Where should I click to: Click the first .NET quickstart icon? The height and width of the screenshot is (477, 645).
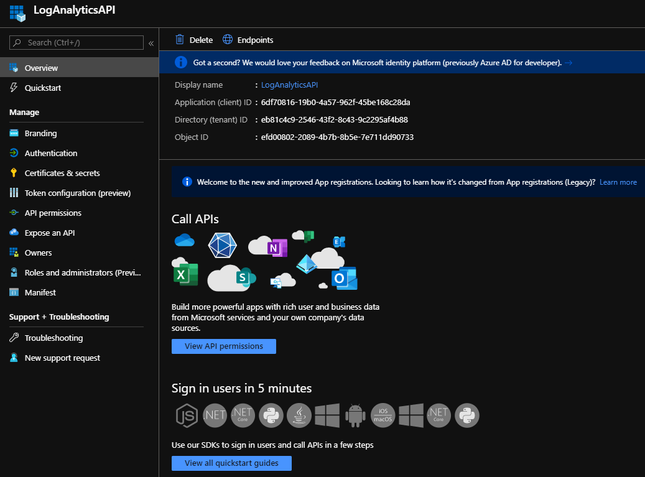click(215, 415)
